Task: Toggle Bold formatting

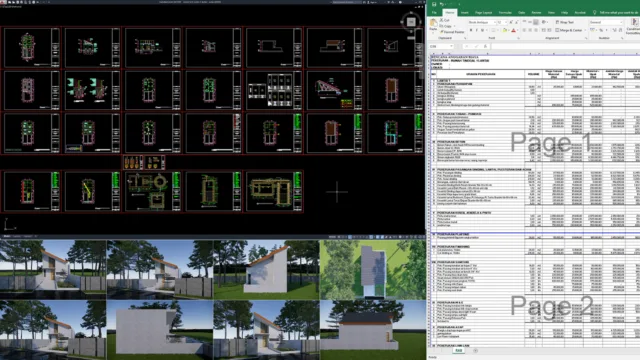Action: [471, 30]
